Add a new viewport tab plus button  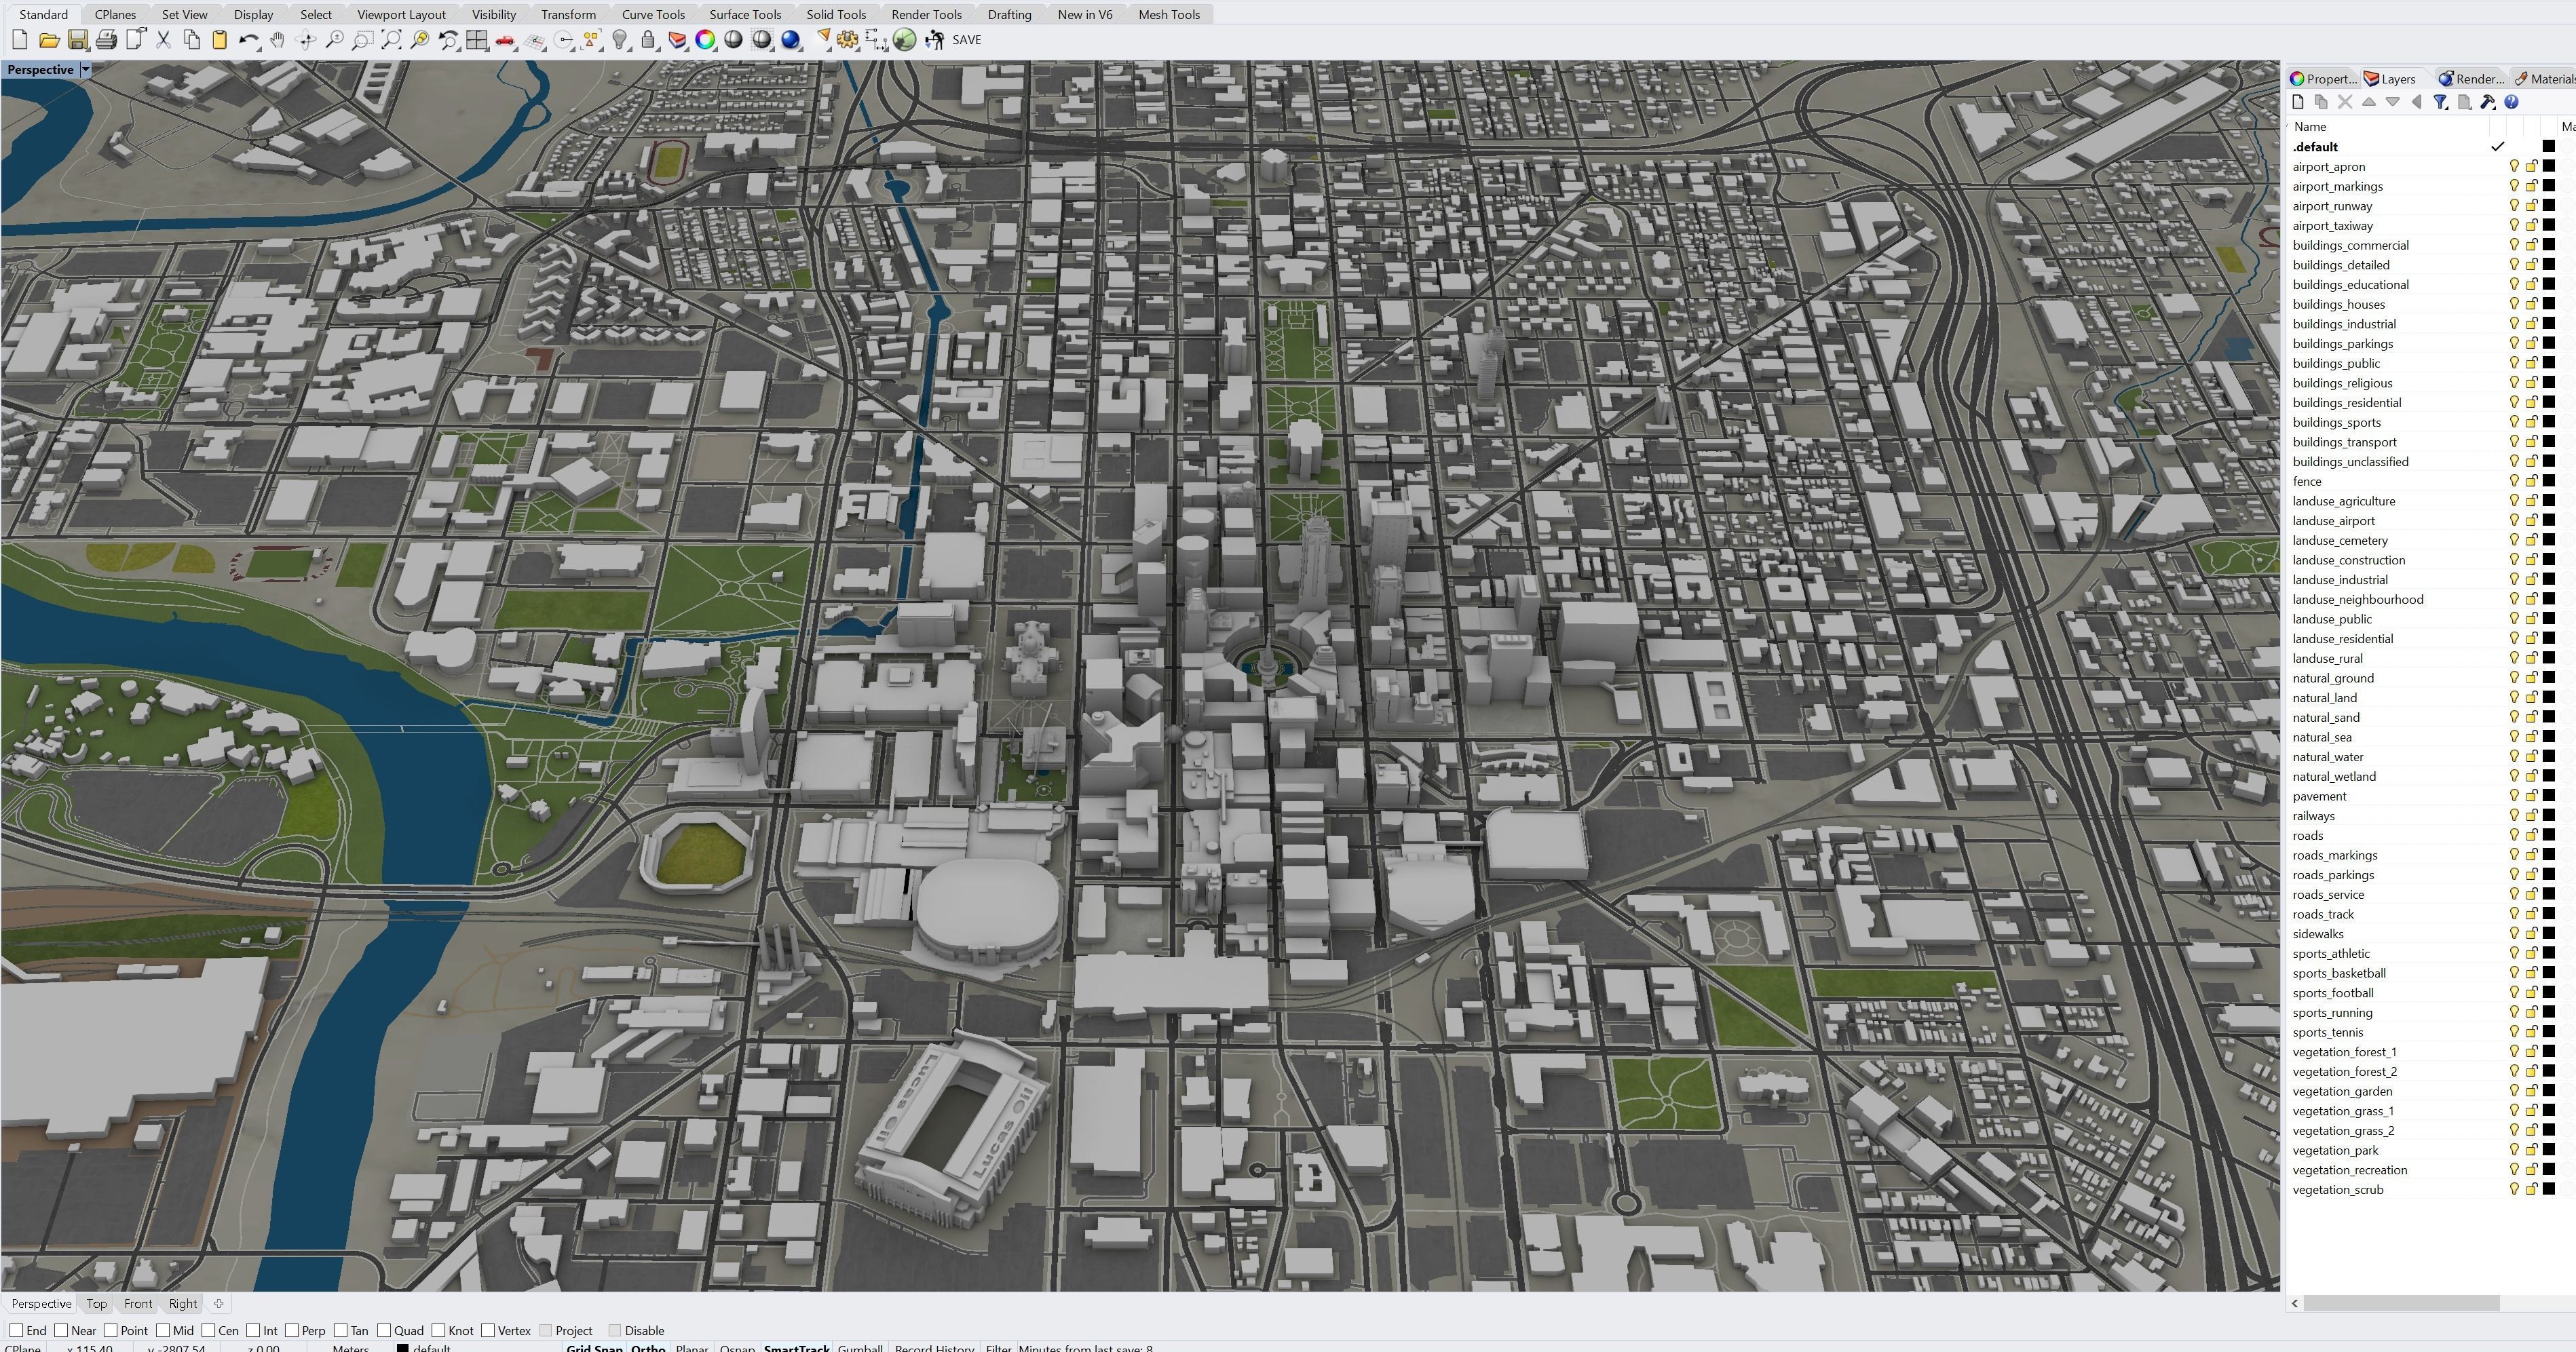[x=219, y=1303]
